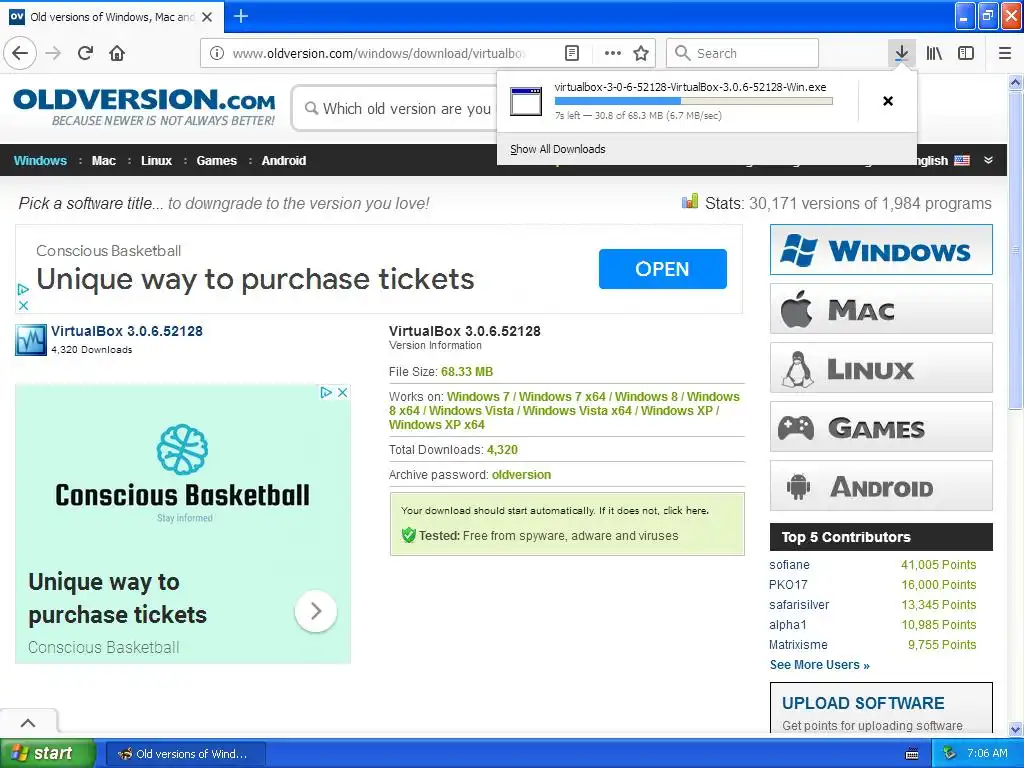Click the network tray icon near the clock

(949, 753)
